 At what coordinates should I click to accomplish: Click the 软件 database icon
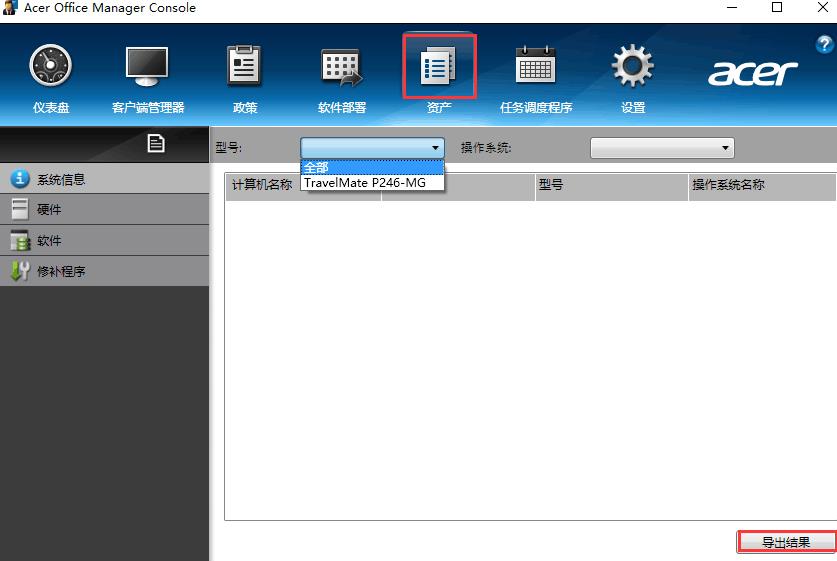pos(20,240)
